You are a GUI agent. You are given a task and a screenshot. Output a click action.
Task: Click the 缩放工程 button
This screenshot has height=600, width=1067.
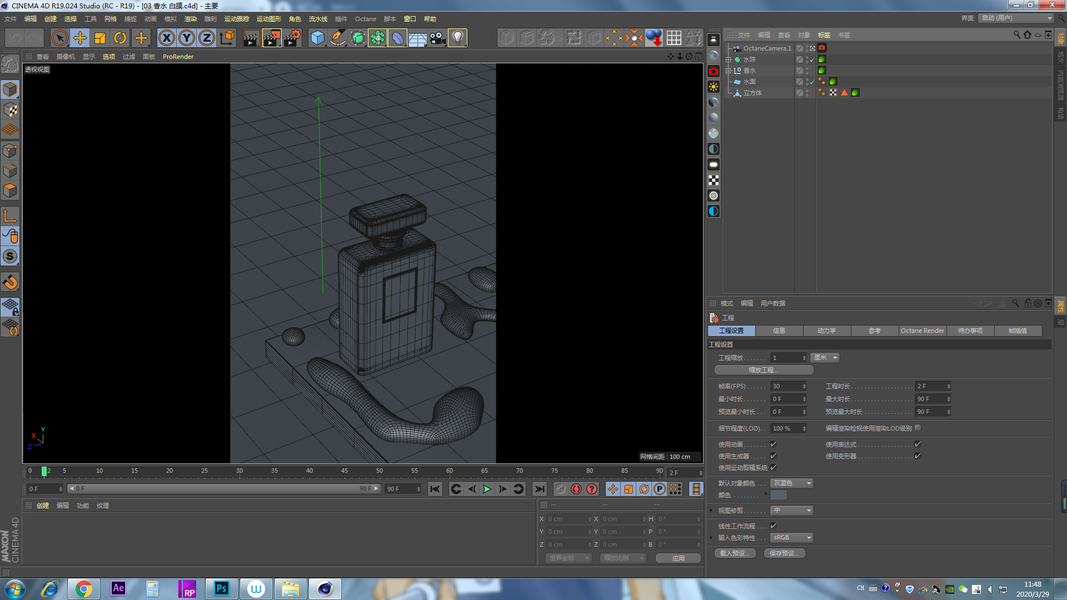point(763,370)
